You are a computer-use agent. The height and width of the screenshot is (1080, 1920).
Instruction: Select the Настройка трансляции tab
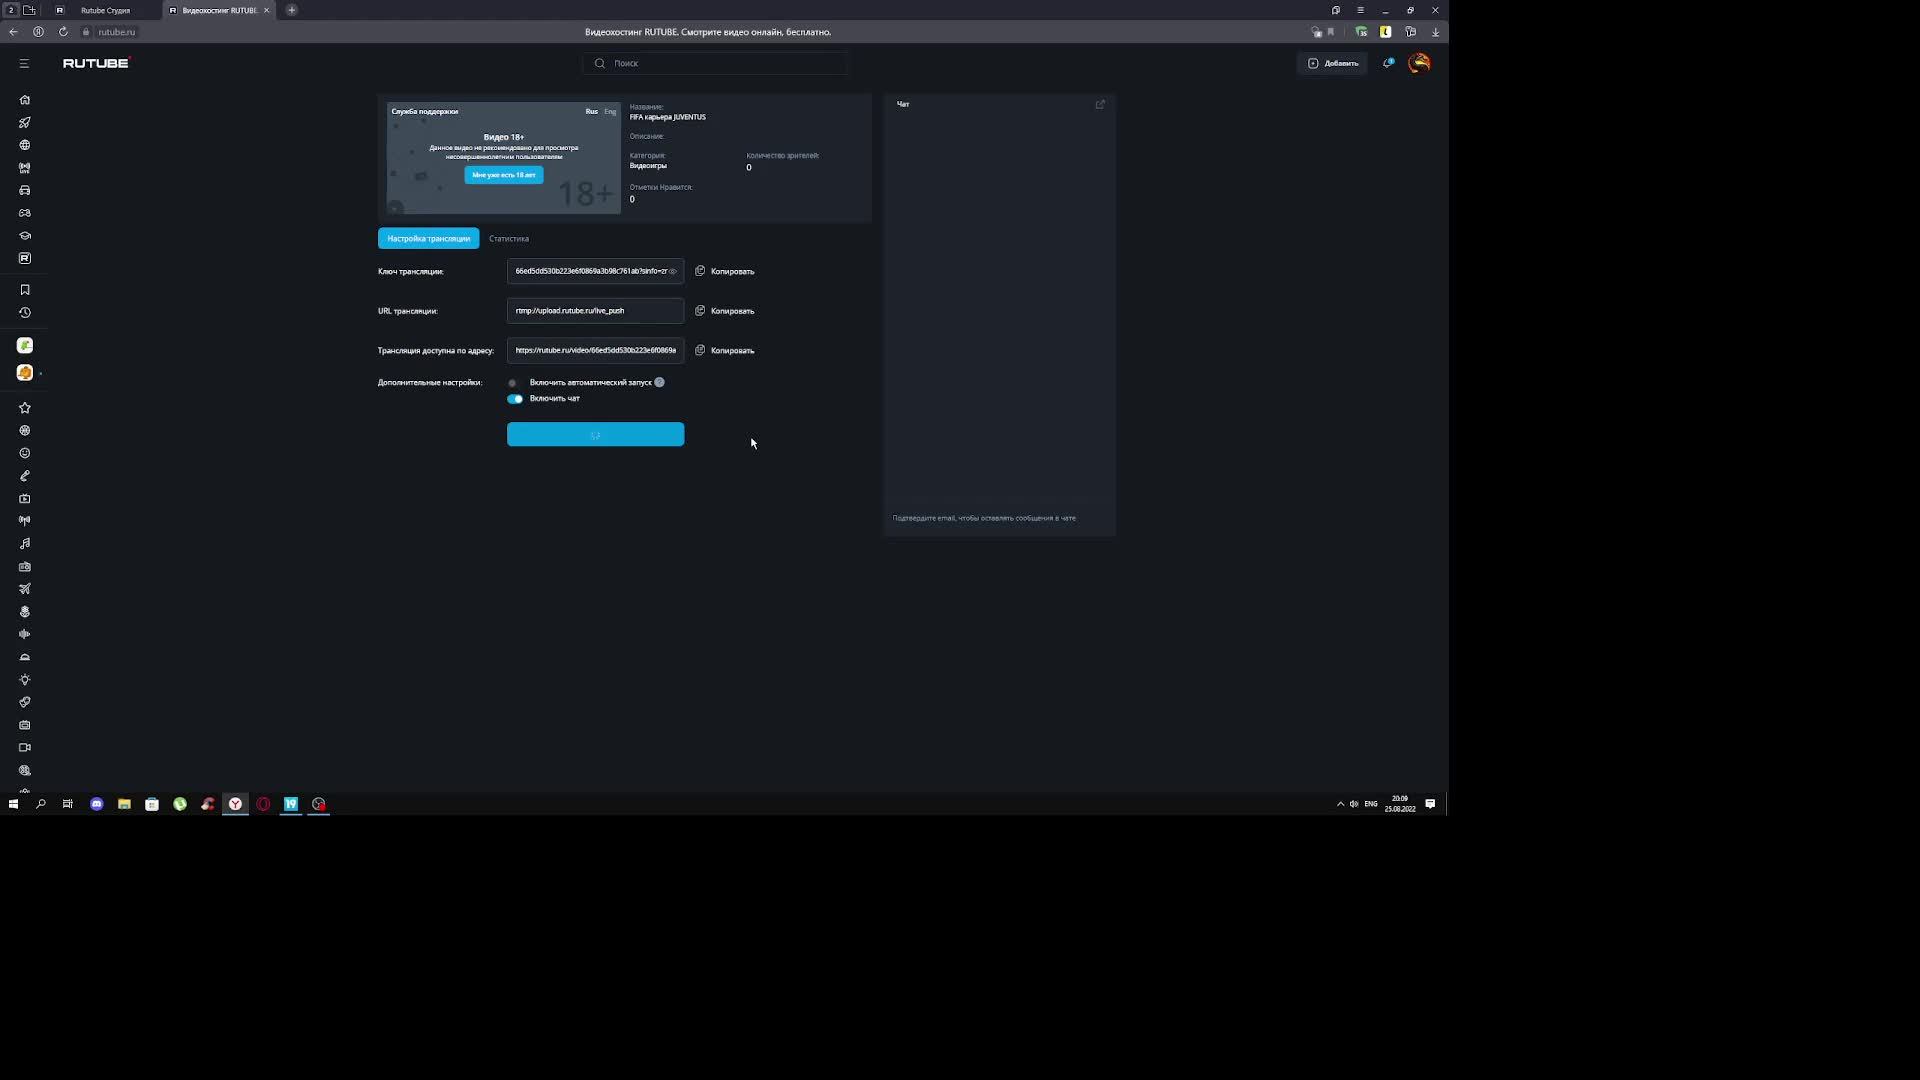428,239
